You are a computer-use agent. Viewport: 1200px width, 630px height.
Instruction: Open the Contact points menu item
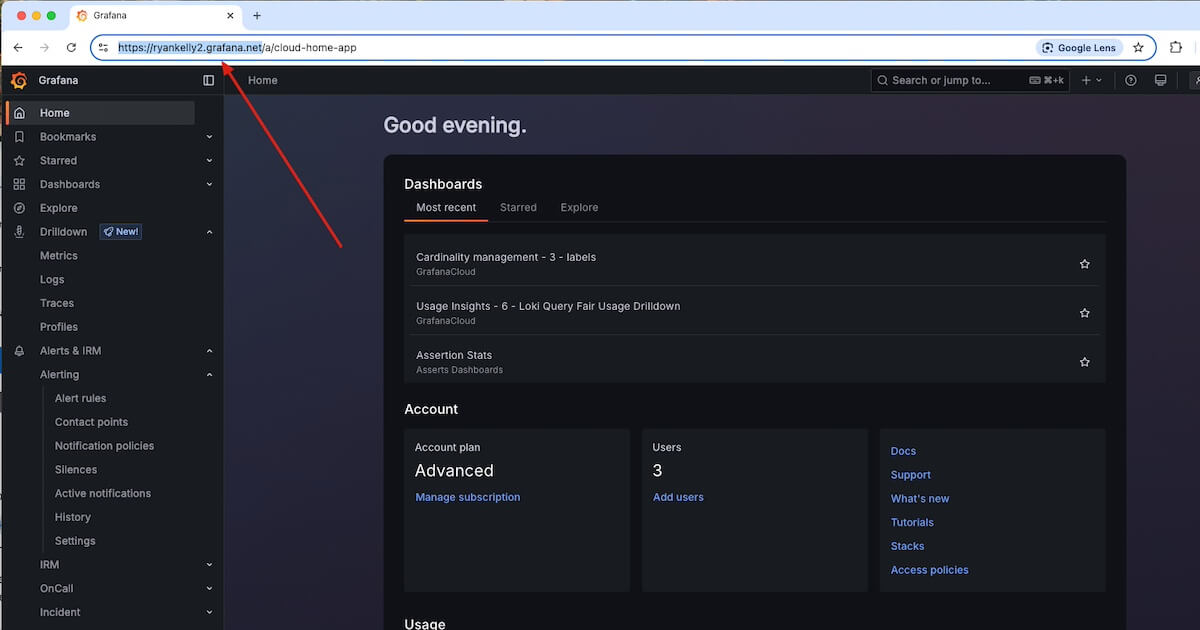(91, 421)
